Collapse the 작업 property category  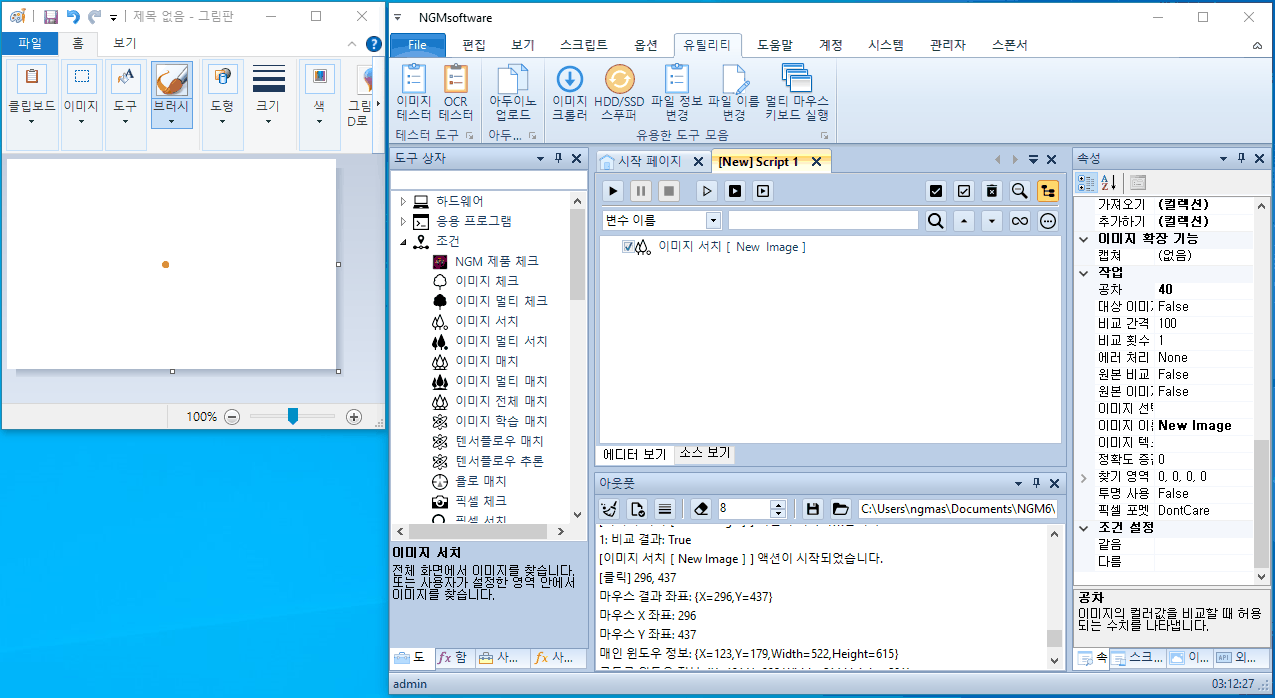point(1085,272)
